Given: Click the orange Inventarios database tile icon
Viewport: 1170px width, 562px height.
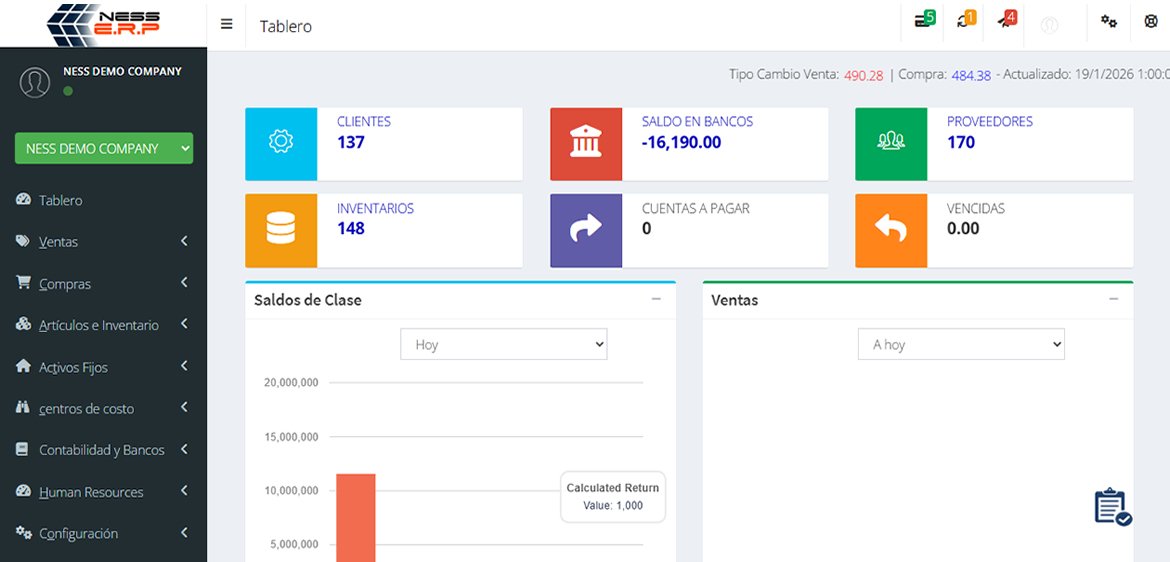Looking at the screenshot, I should click(x=281, y=229).
